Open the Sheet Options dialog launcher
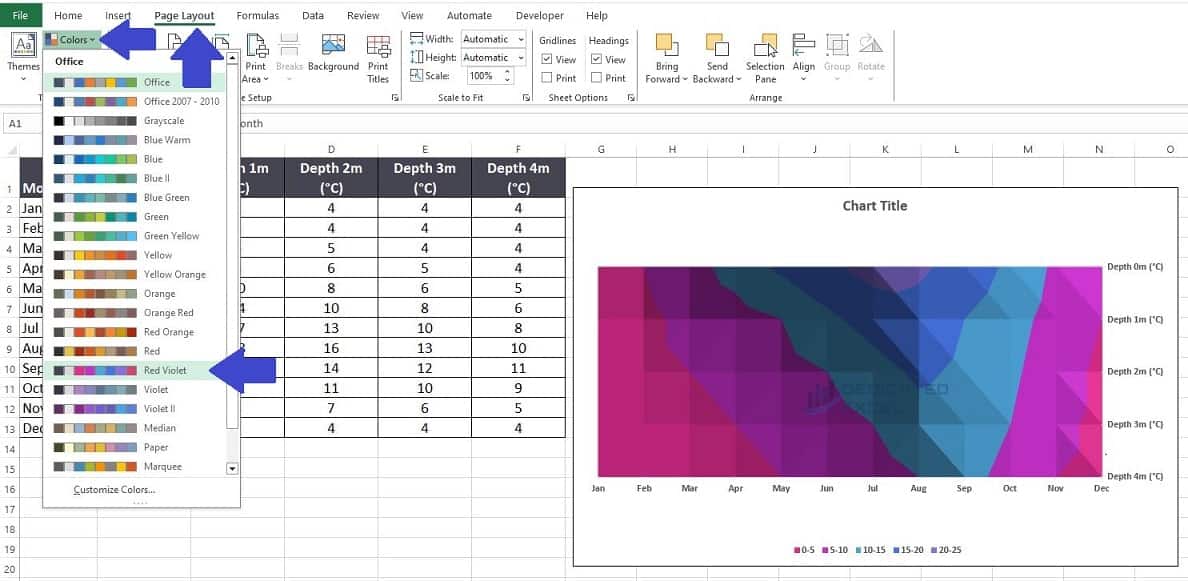The width and height of the screenshot is (1188, 581). 631,97
